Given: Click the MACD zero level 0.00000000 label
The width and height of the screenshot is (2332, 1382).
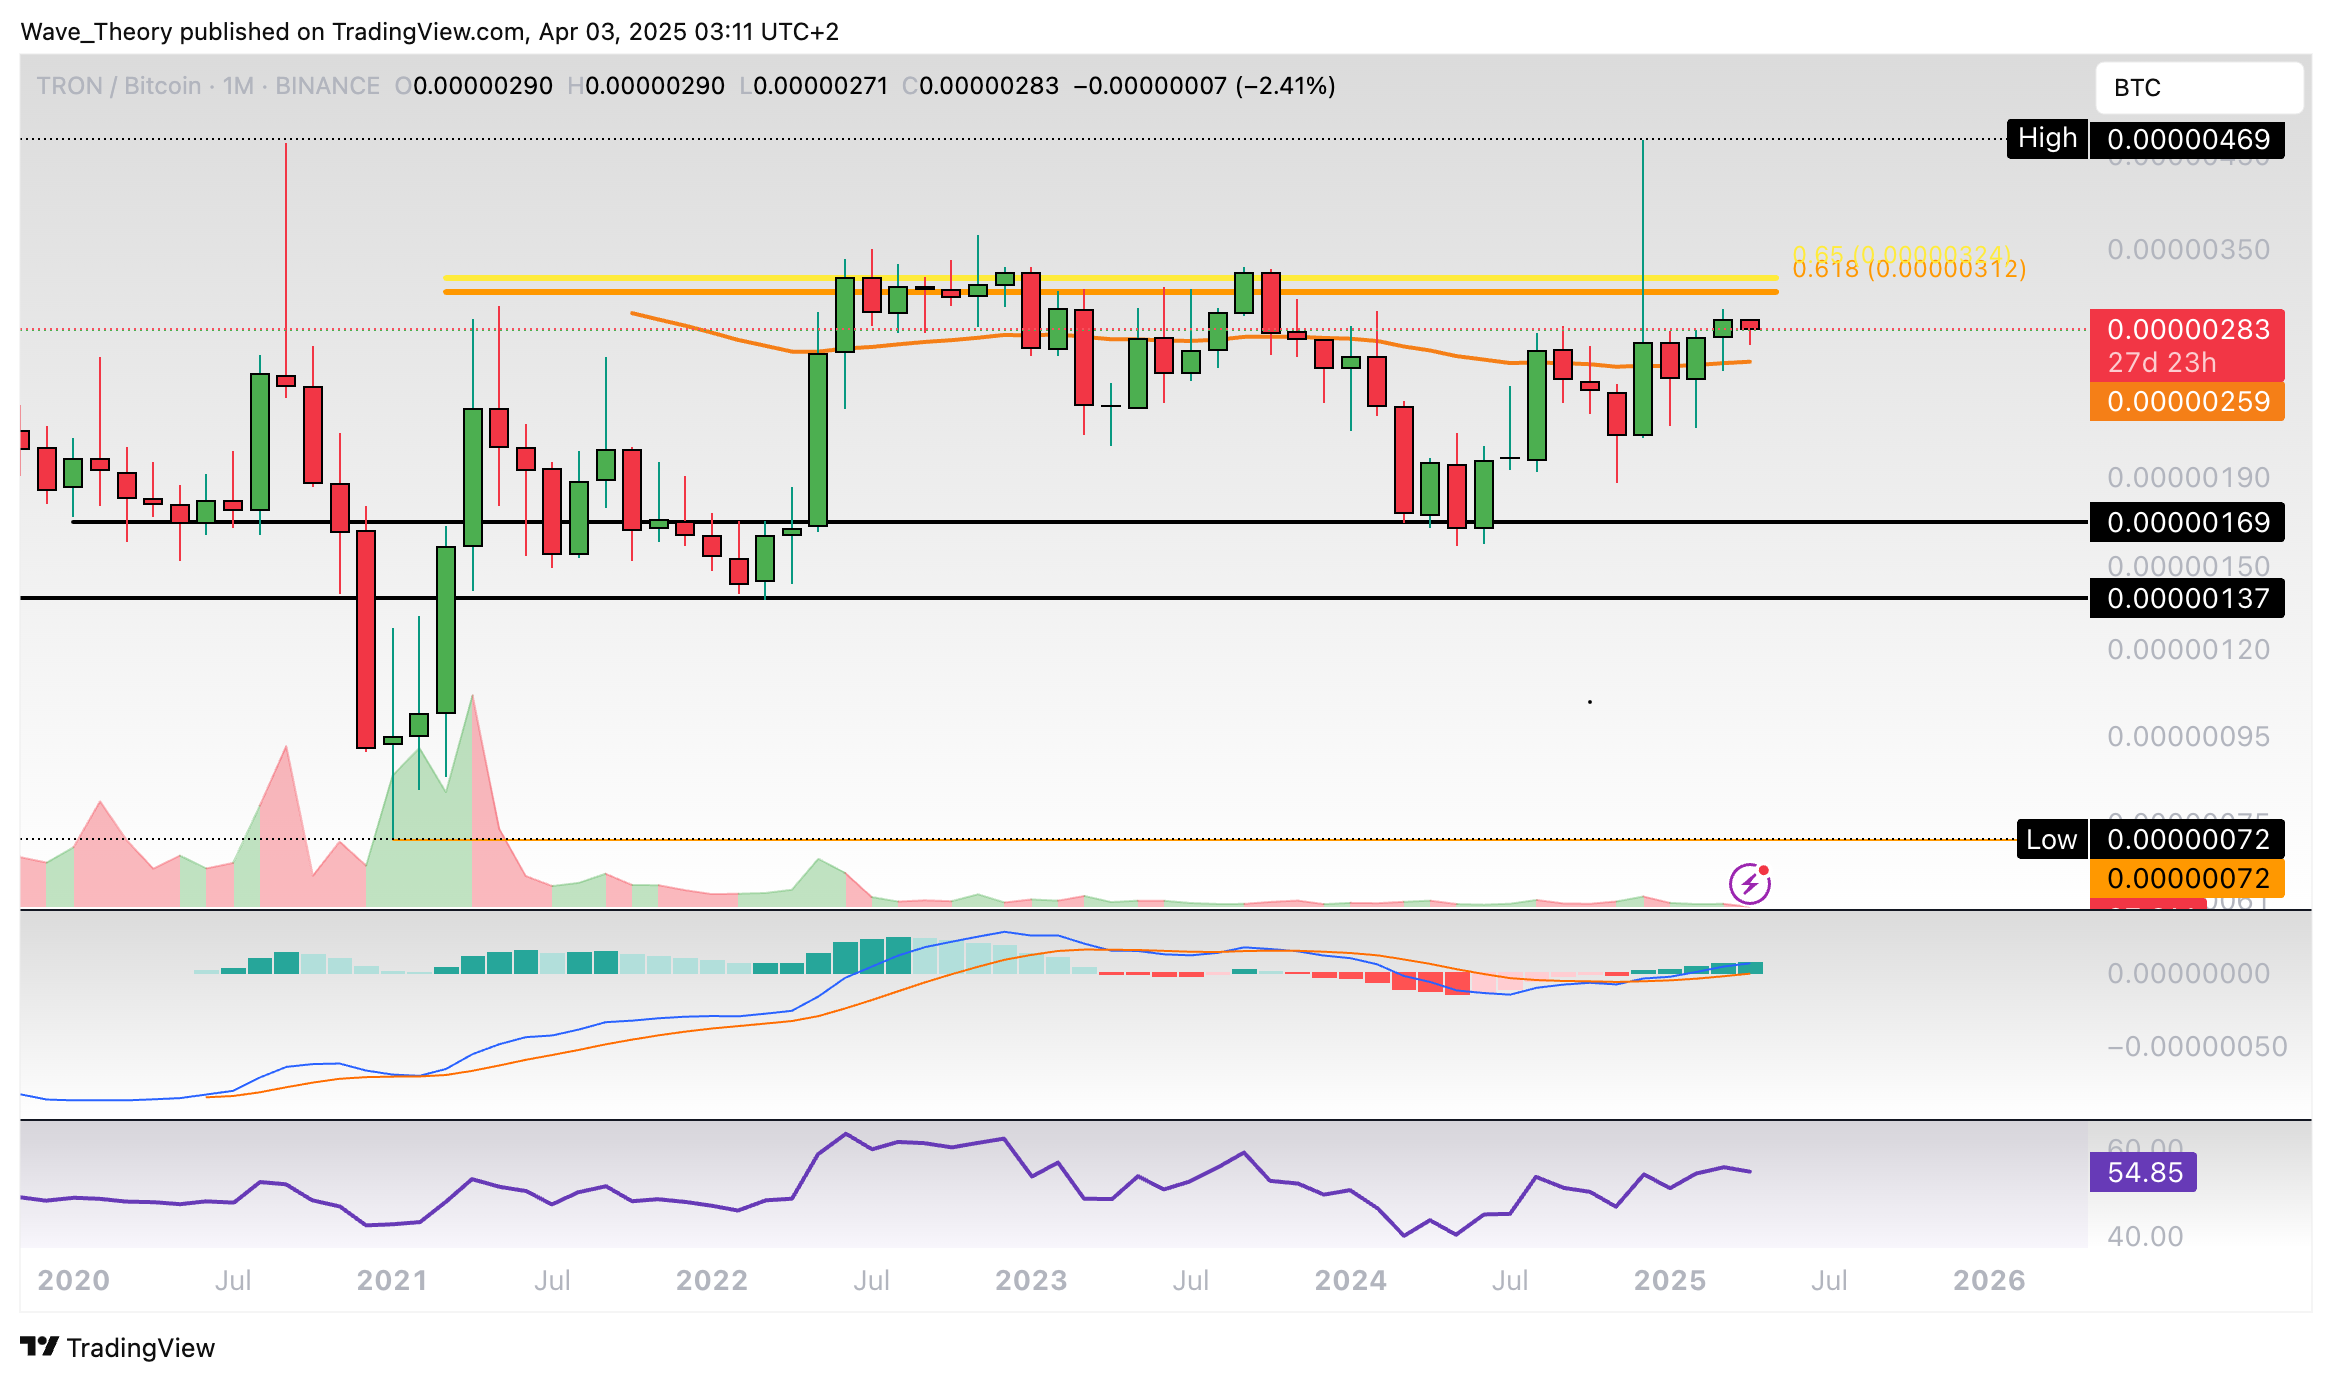Looking at the screenshot, I should [2187, 973].
